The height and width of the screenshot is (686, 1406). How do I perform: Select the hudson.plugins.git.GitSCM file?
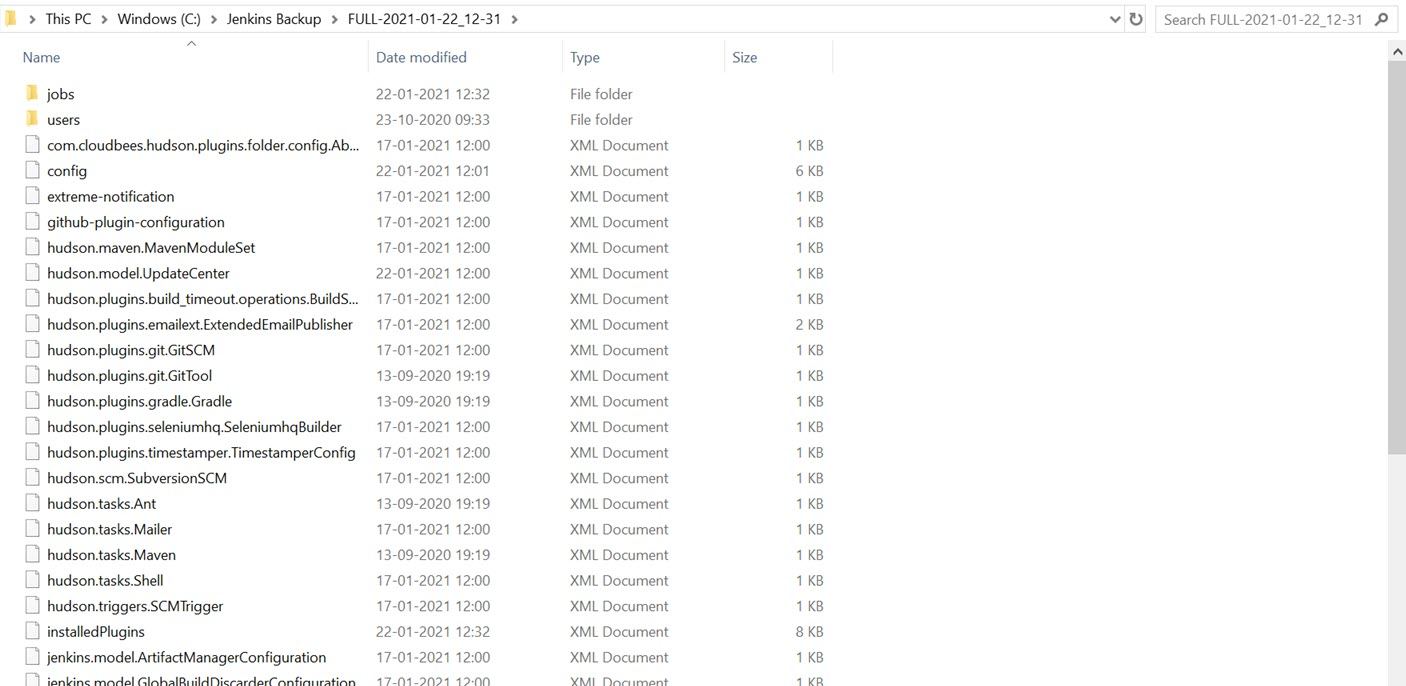click(x=131, y=350)
